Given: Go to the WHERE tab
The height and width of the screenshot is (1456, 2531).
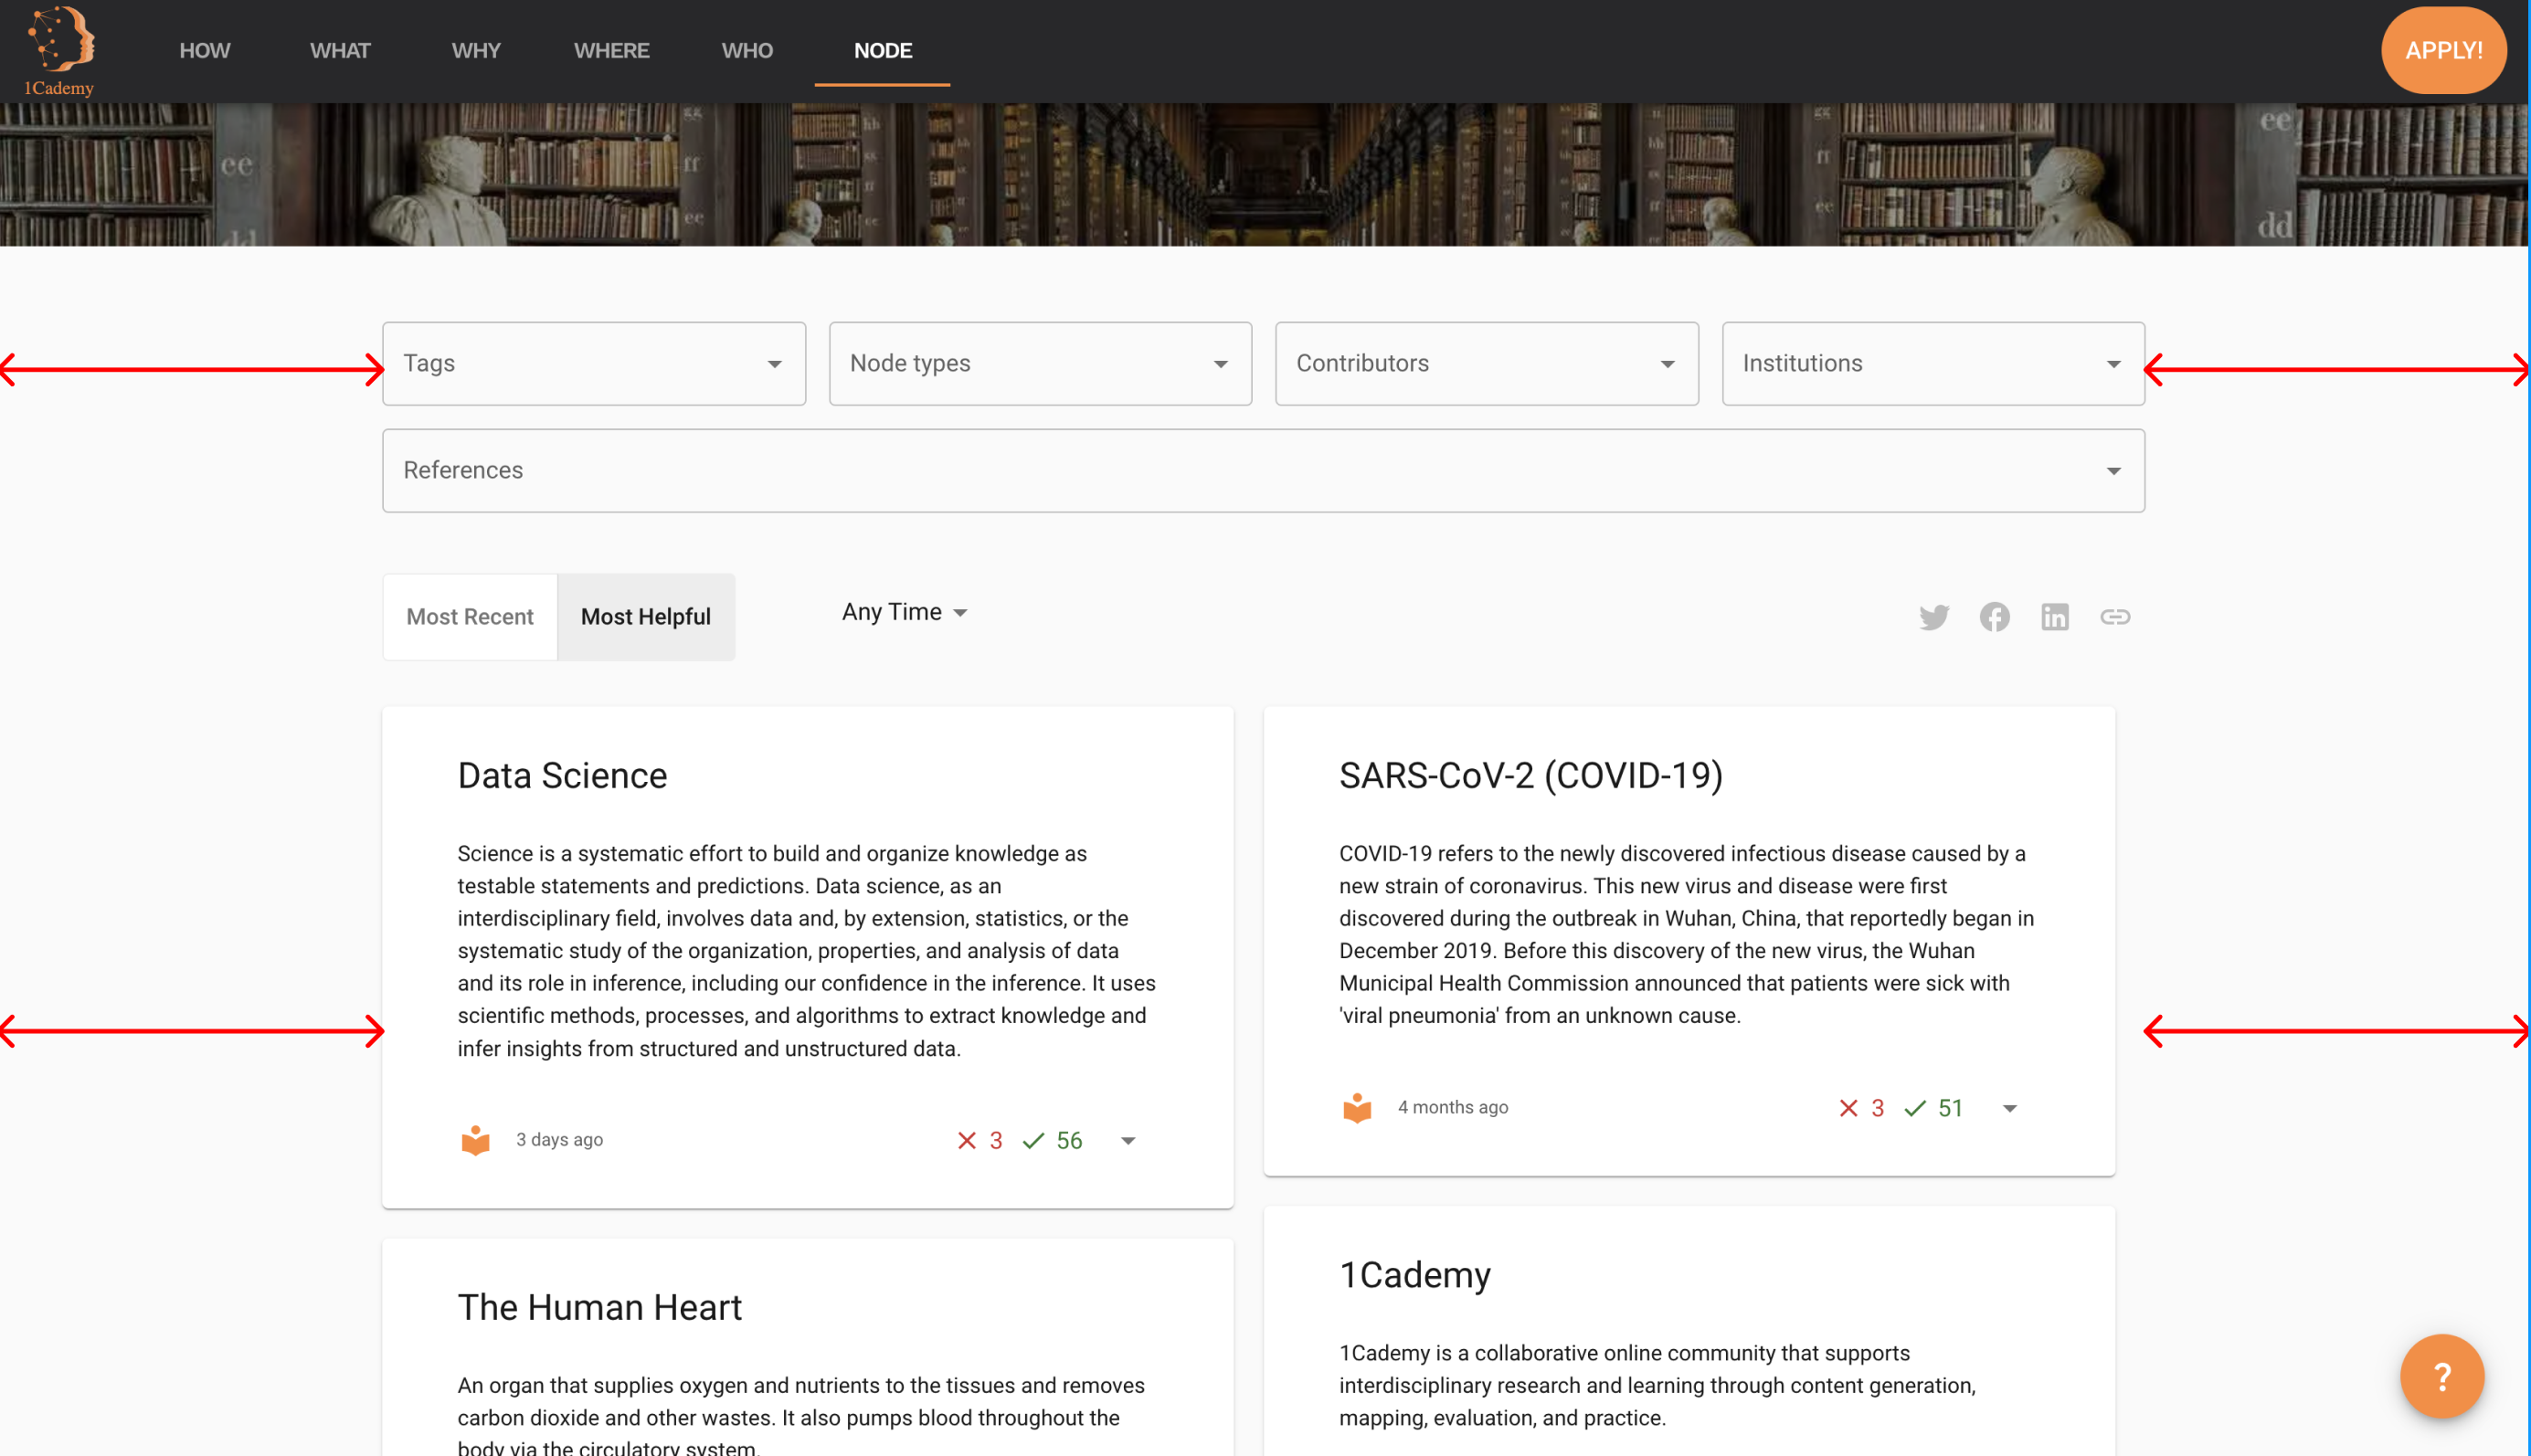Looking at the screenshot, I should coord(612,51).
